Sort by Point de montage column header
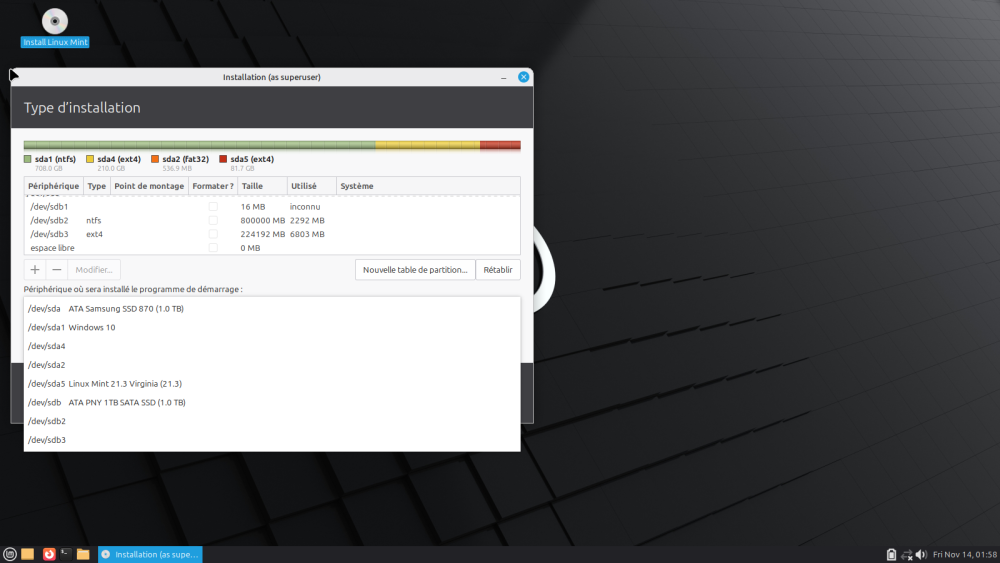The height and width of the screenshot is (563, 1000). (149, 186)
